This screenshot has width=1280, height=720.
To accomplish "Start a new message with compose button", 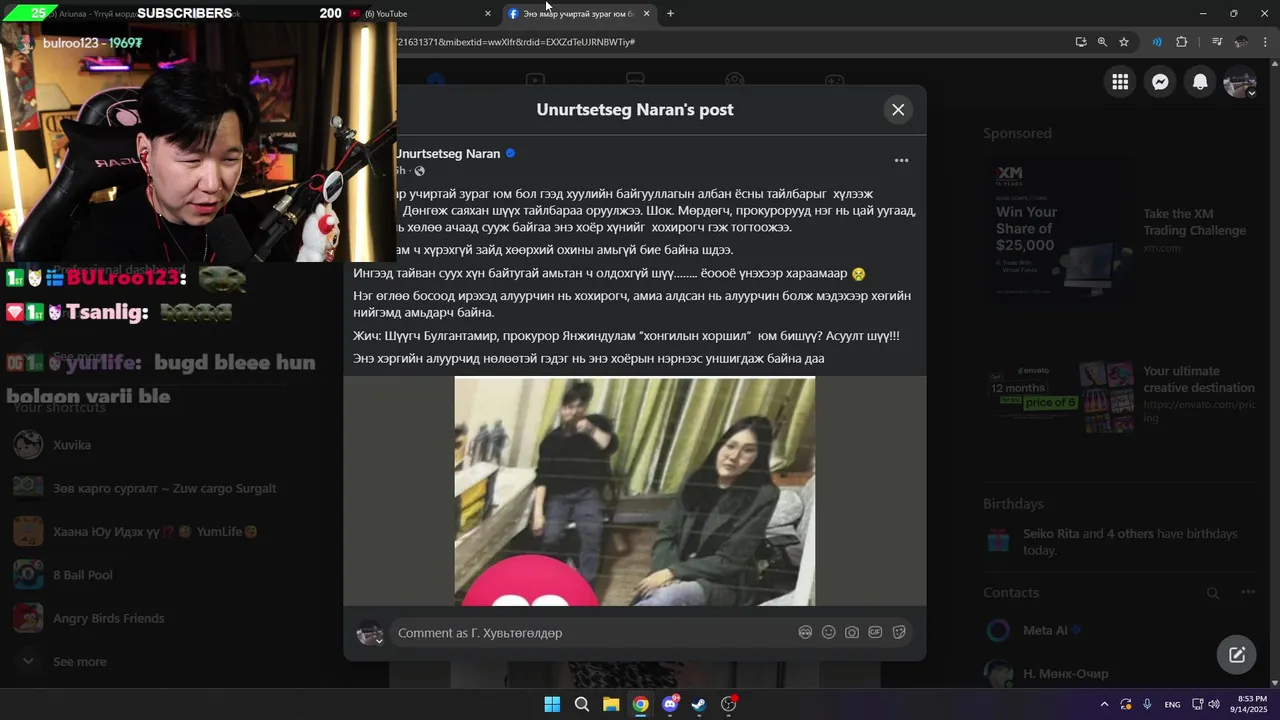I will coord(1237,655).
